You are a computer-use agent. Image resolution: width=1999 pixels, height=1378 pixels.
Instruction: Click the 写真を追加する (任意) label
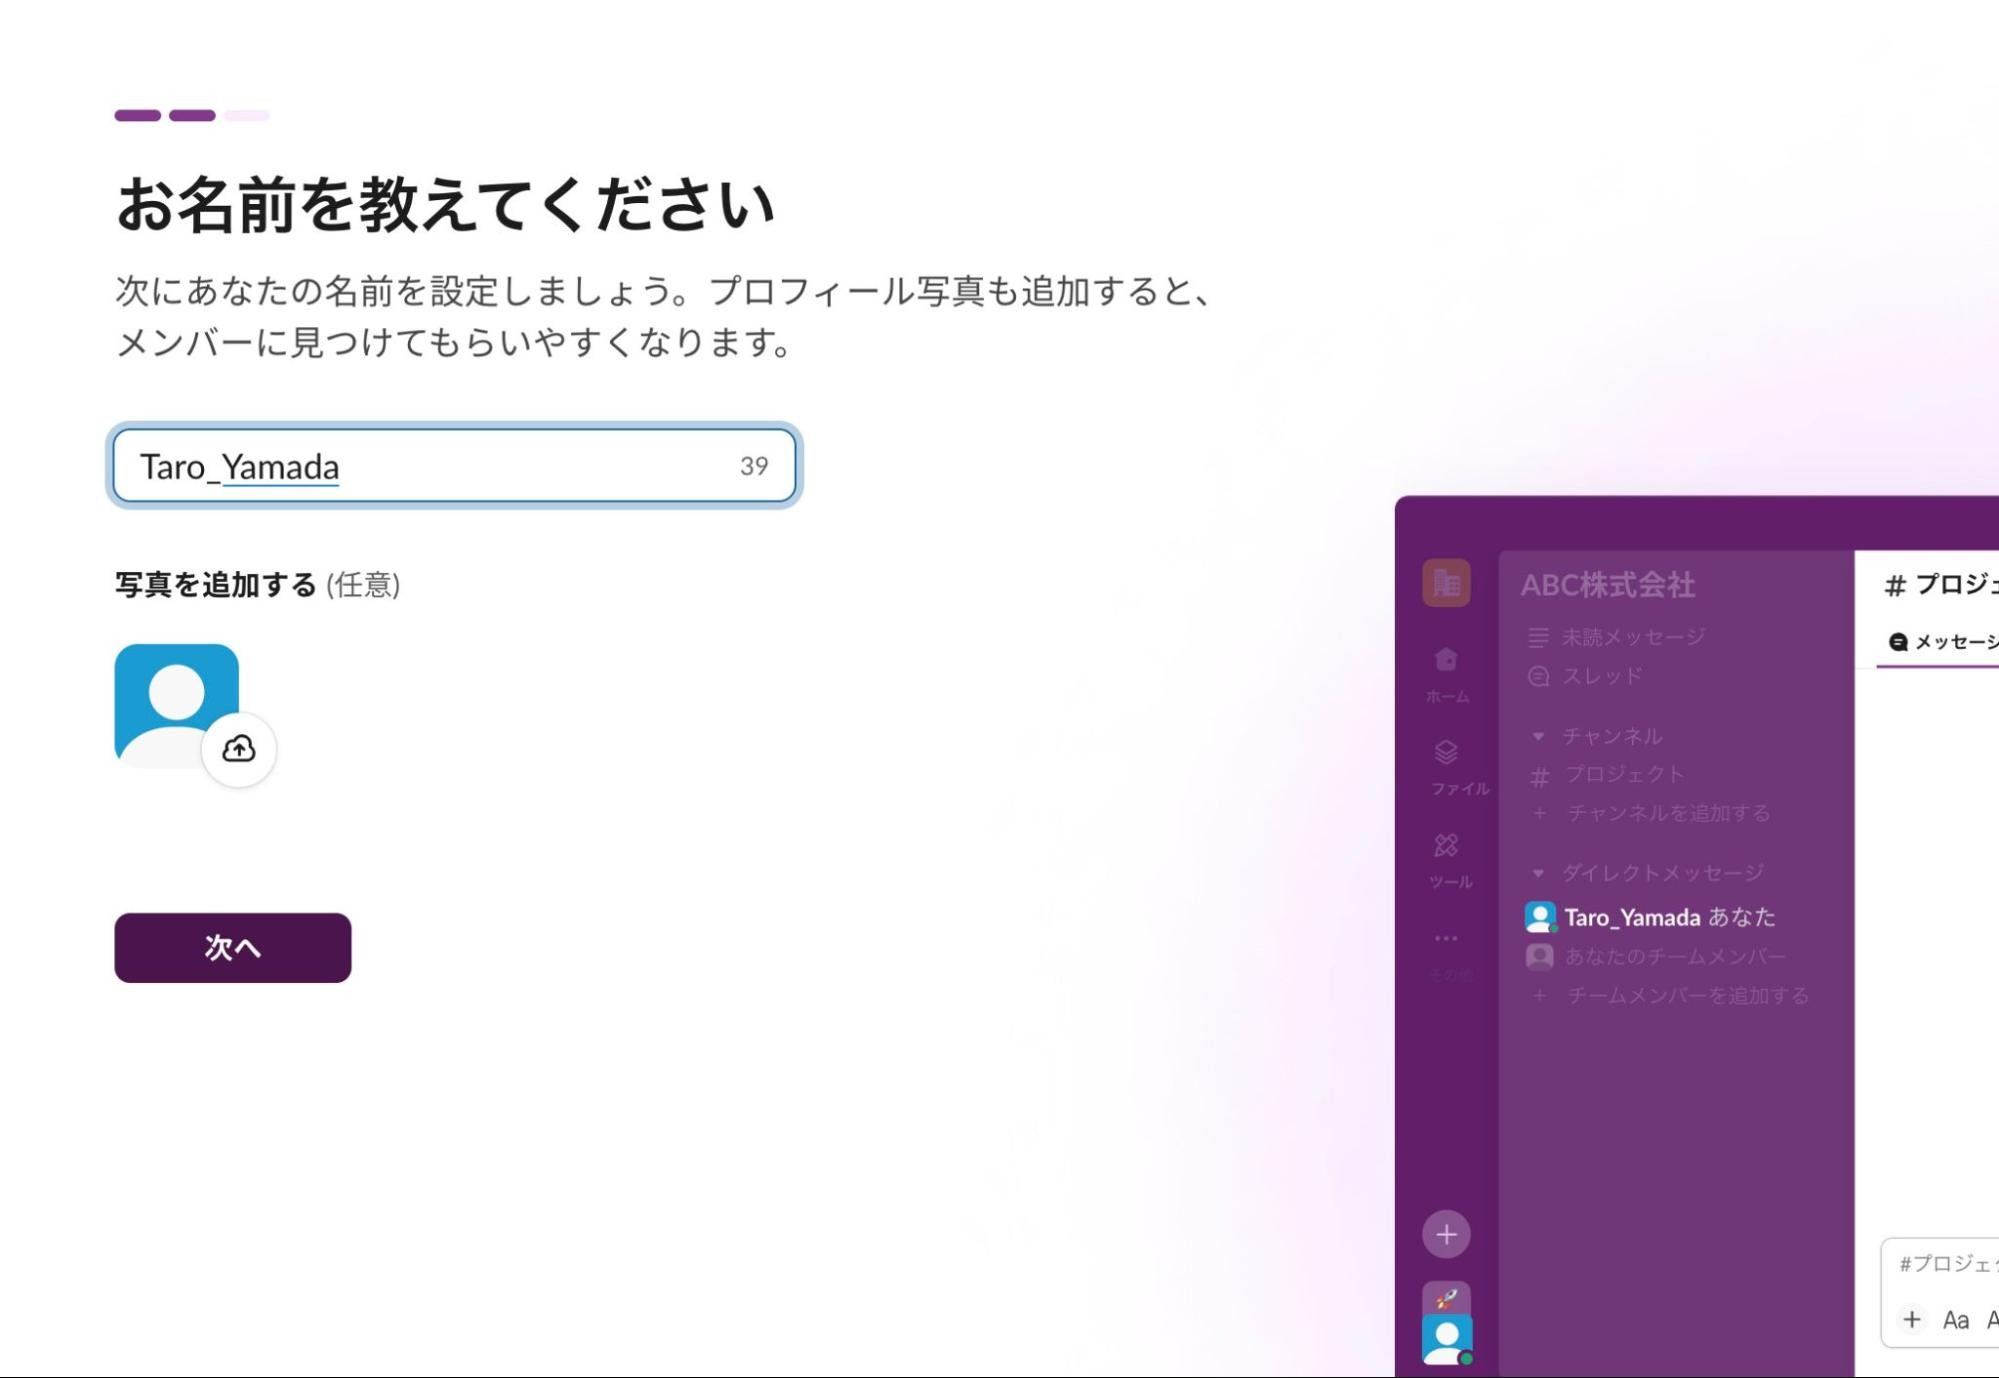(258, 584)
